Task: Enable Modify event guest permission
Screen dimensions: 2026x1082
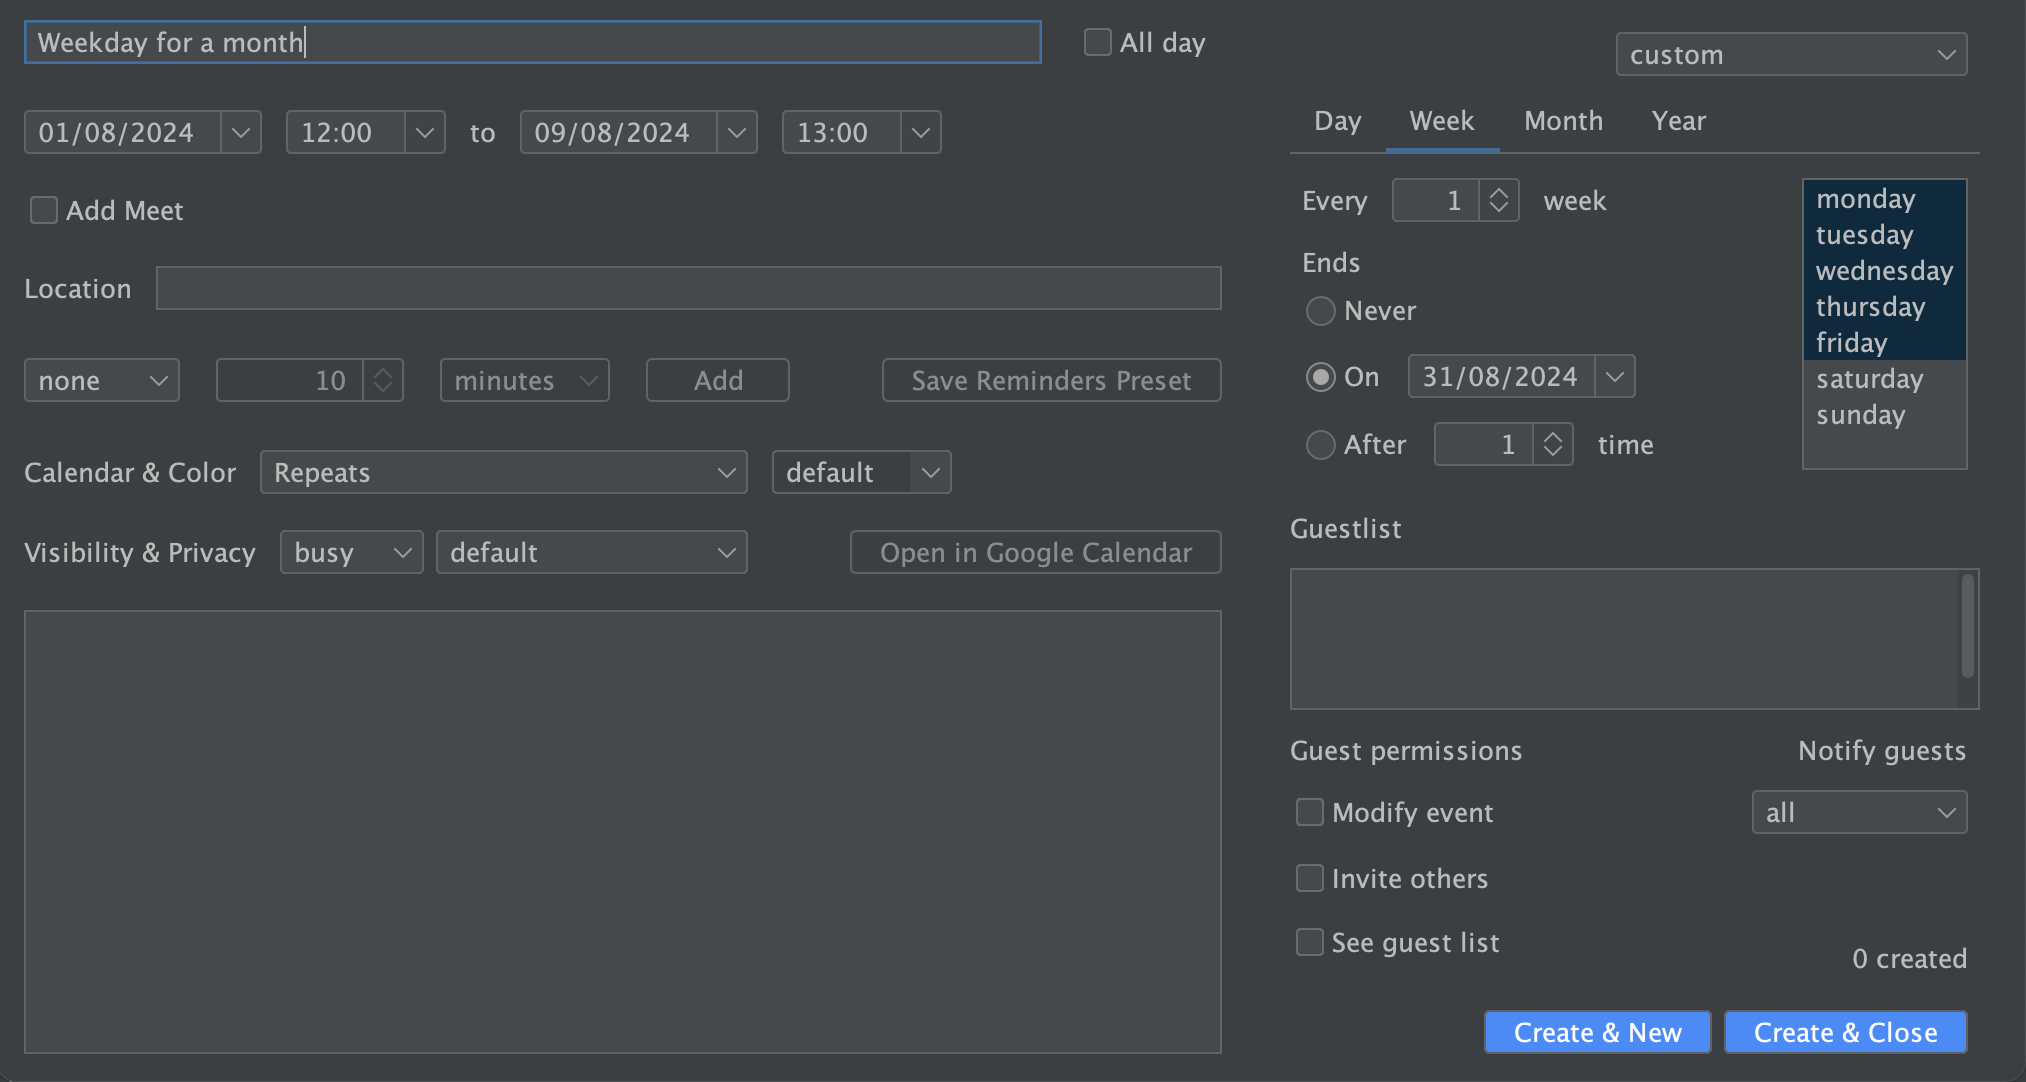Action: click(1310, 812)
